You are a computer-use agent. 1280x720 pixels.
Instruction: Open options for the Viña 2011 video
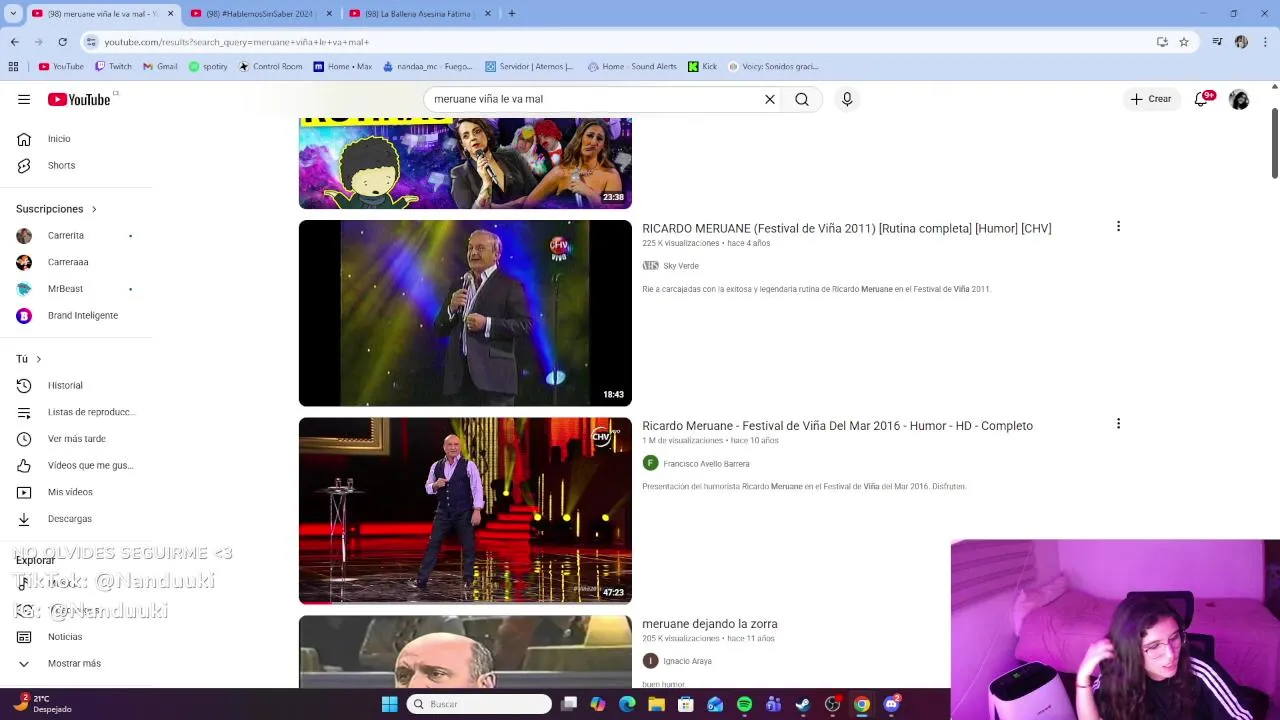point(1118,227)
